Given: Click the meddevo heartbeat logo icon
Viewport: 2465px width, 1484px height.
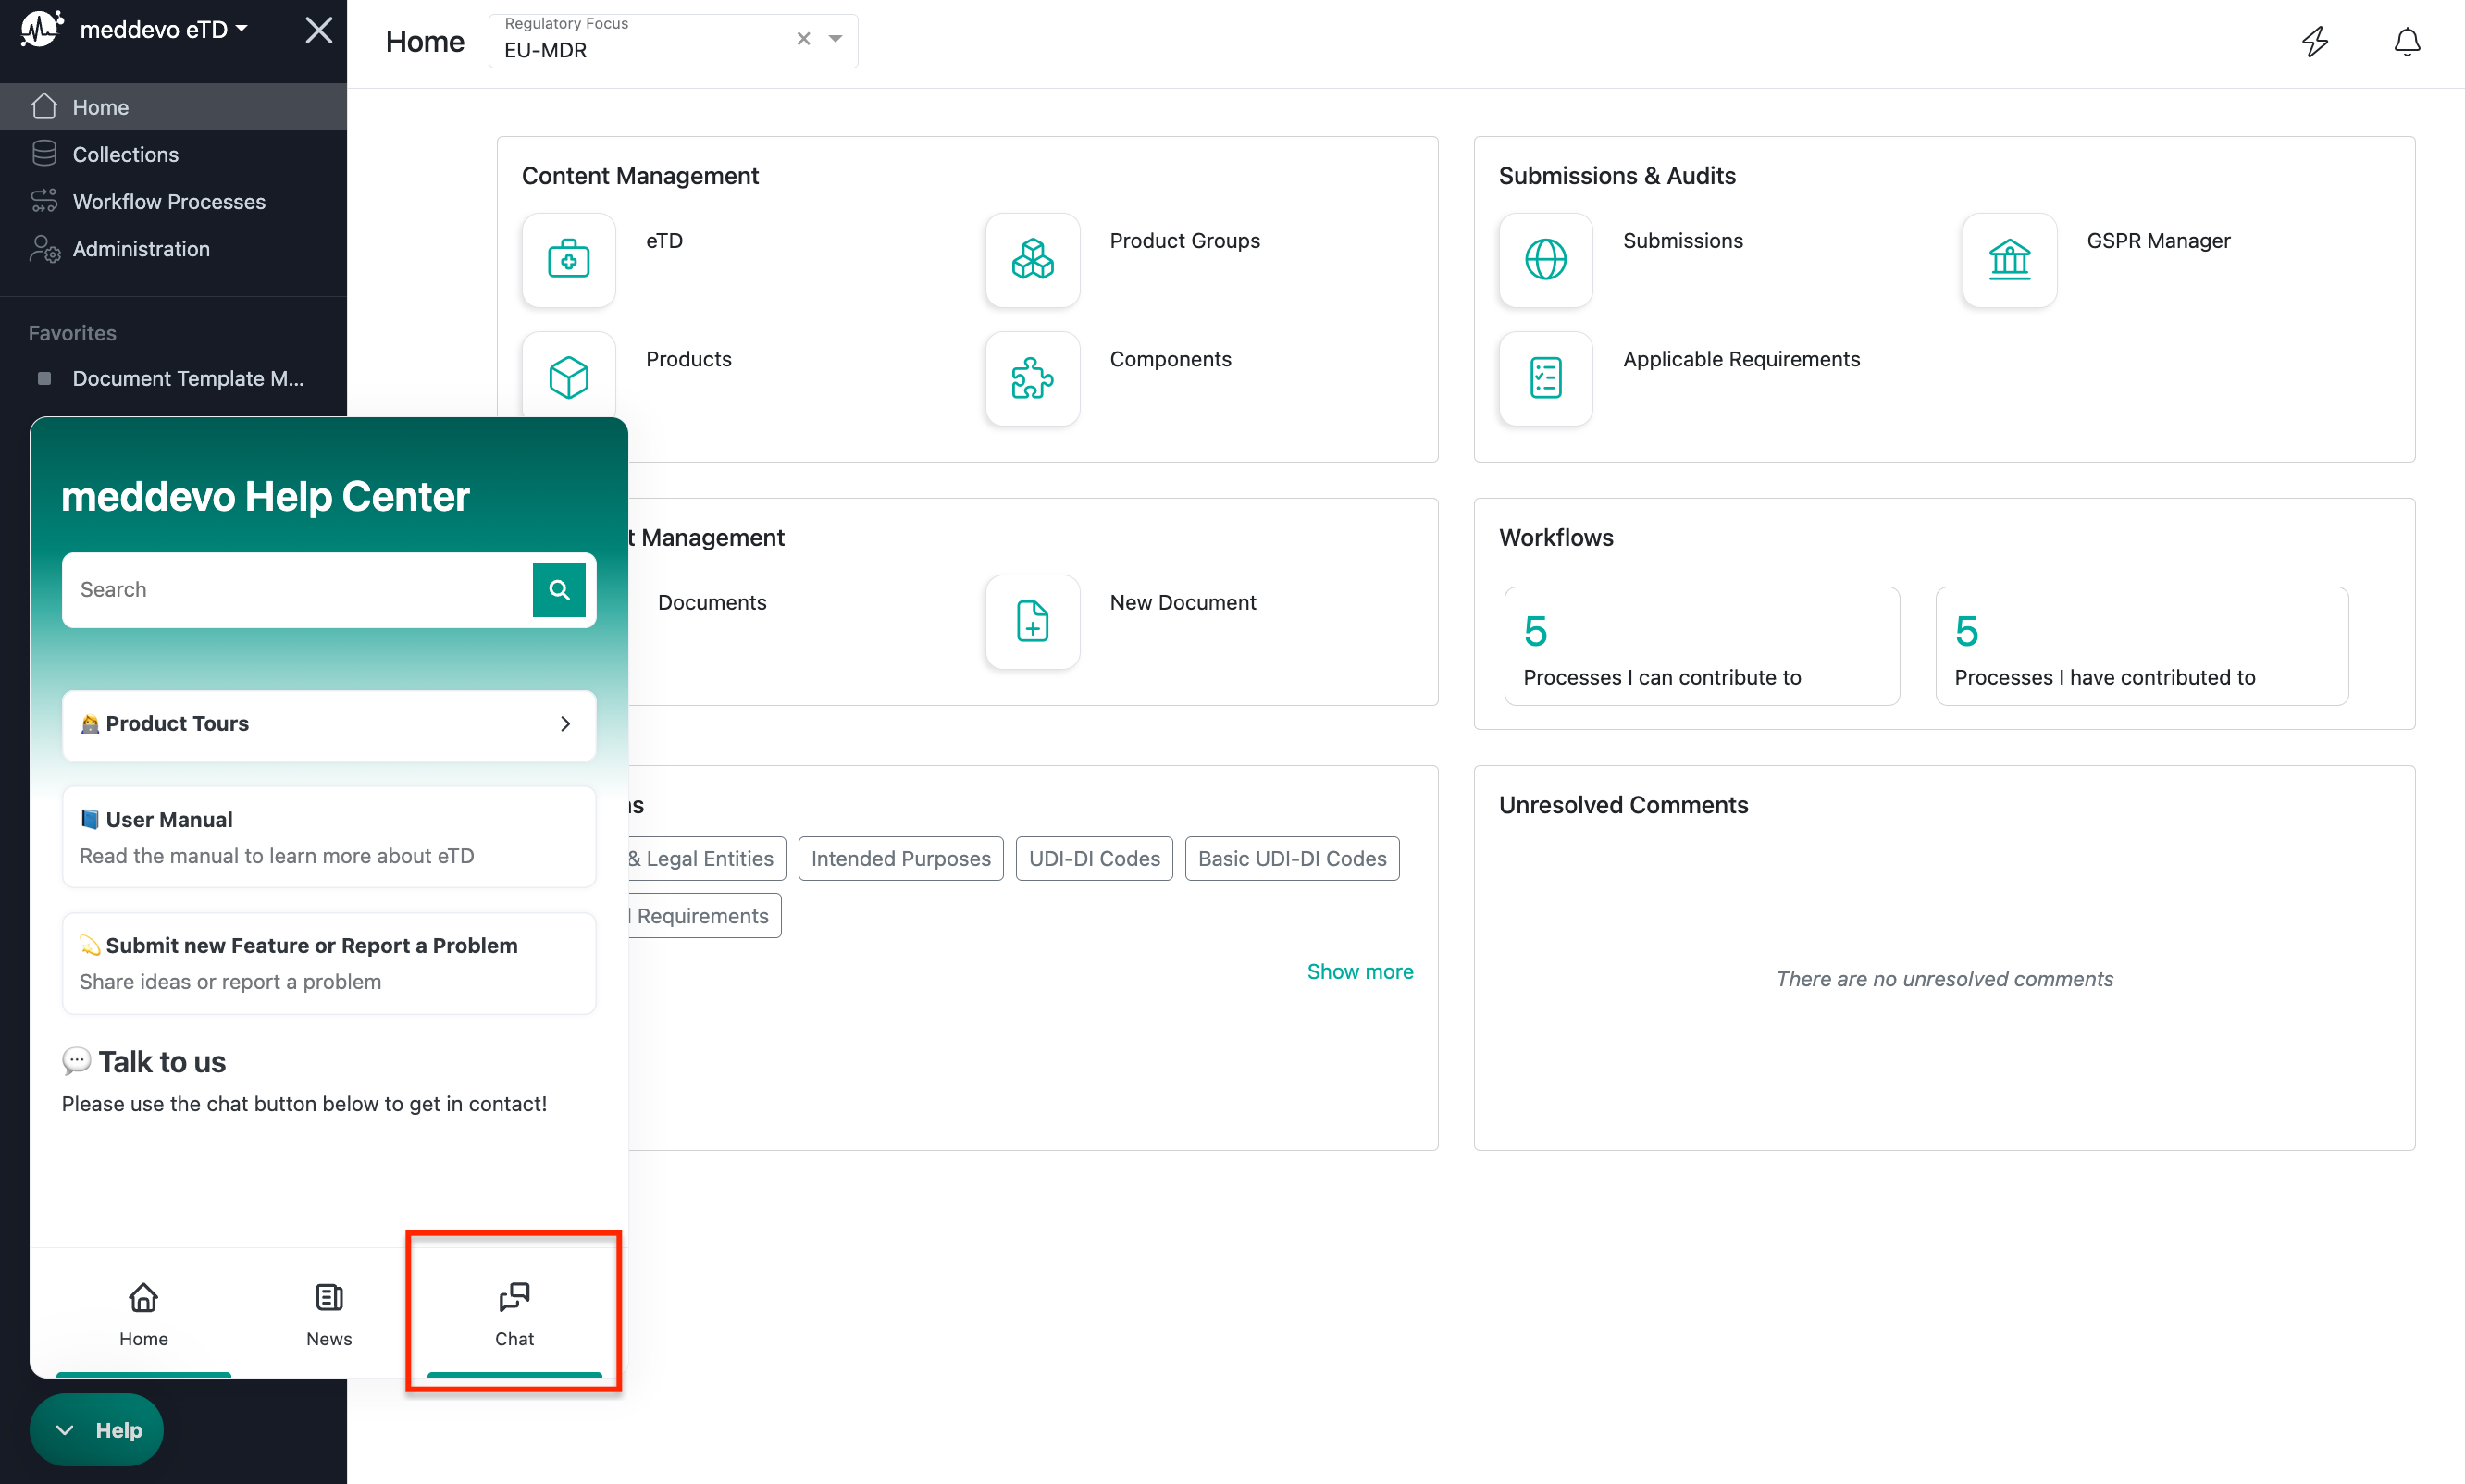Looking at the screenshot, I should tap(42, 29).
